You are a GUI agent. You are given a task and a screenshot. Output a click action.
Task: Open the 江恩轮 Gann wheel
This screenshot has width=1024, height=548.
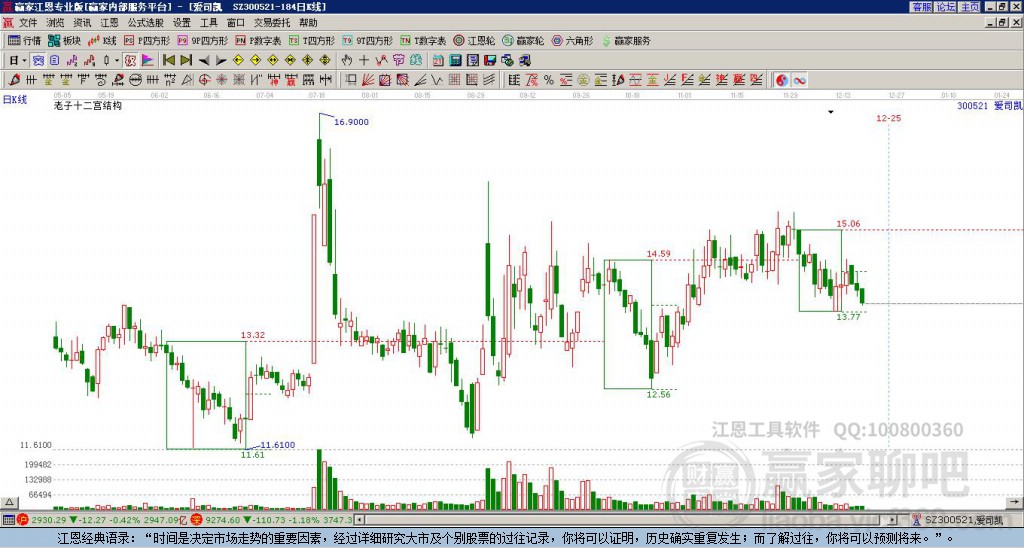(x=474, y=40)
